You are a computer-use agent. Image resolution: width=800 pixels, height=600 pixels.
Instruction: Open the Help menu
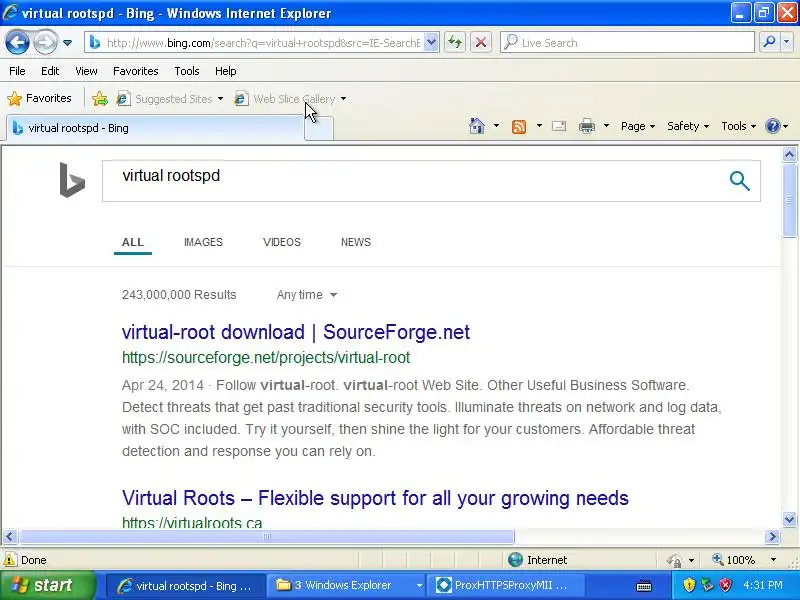tap(226, 71)
